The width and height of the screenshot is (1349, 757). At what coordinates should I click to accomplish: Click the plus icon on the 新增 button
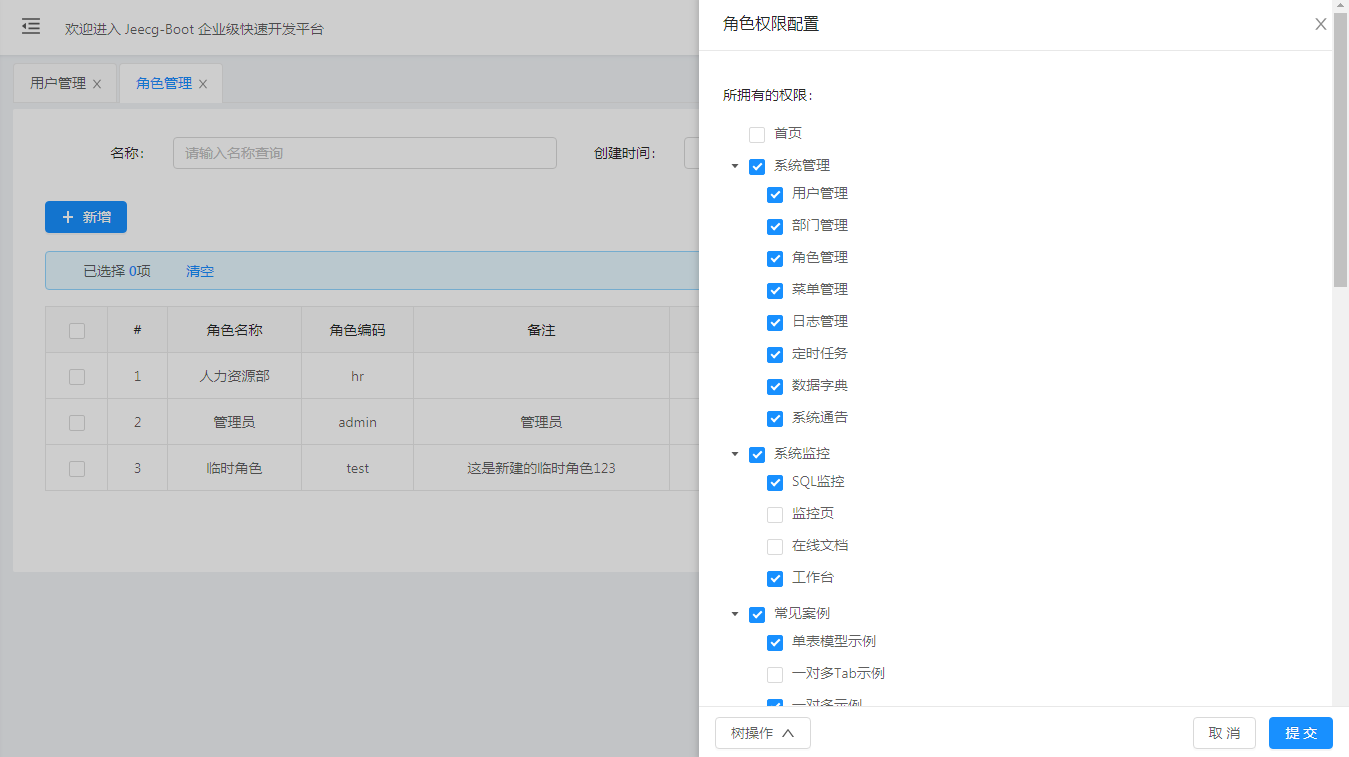click(x=68, y=217)
